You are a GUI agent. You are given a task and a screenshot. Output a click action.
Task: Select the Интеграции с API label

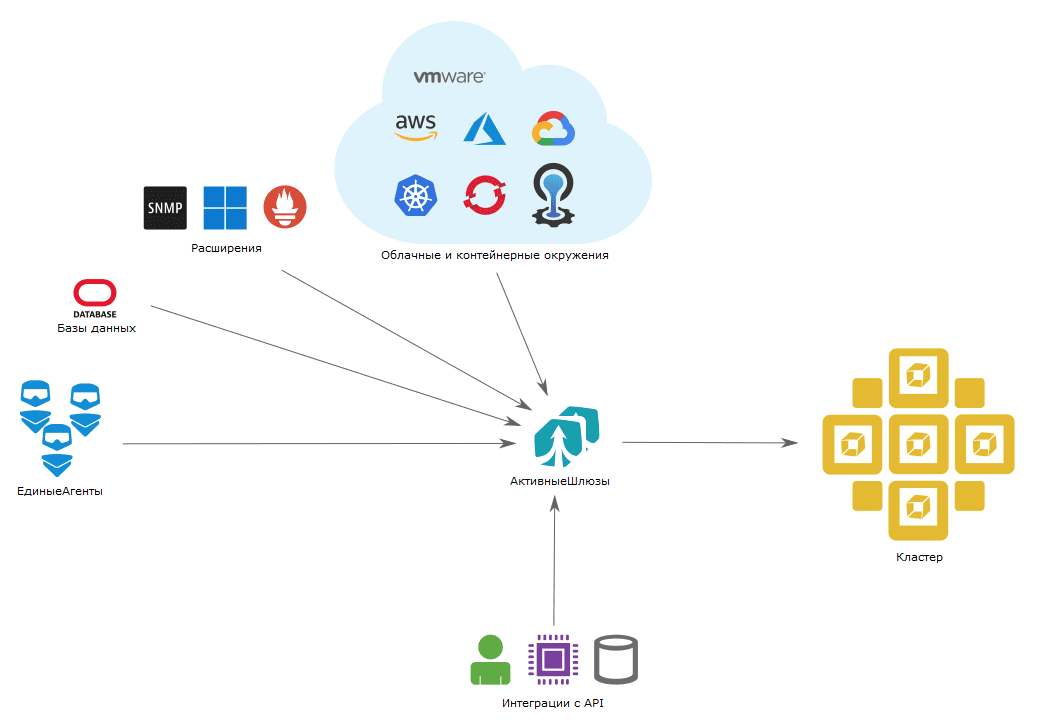pyautogui.click(x=553, y=704)
